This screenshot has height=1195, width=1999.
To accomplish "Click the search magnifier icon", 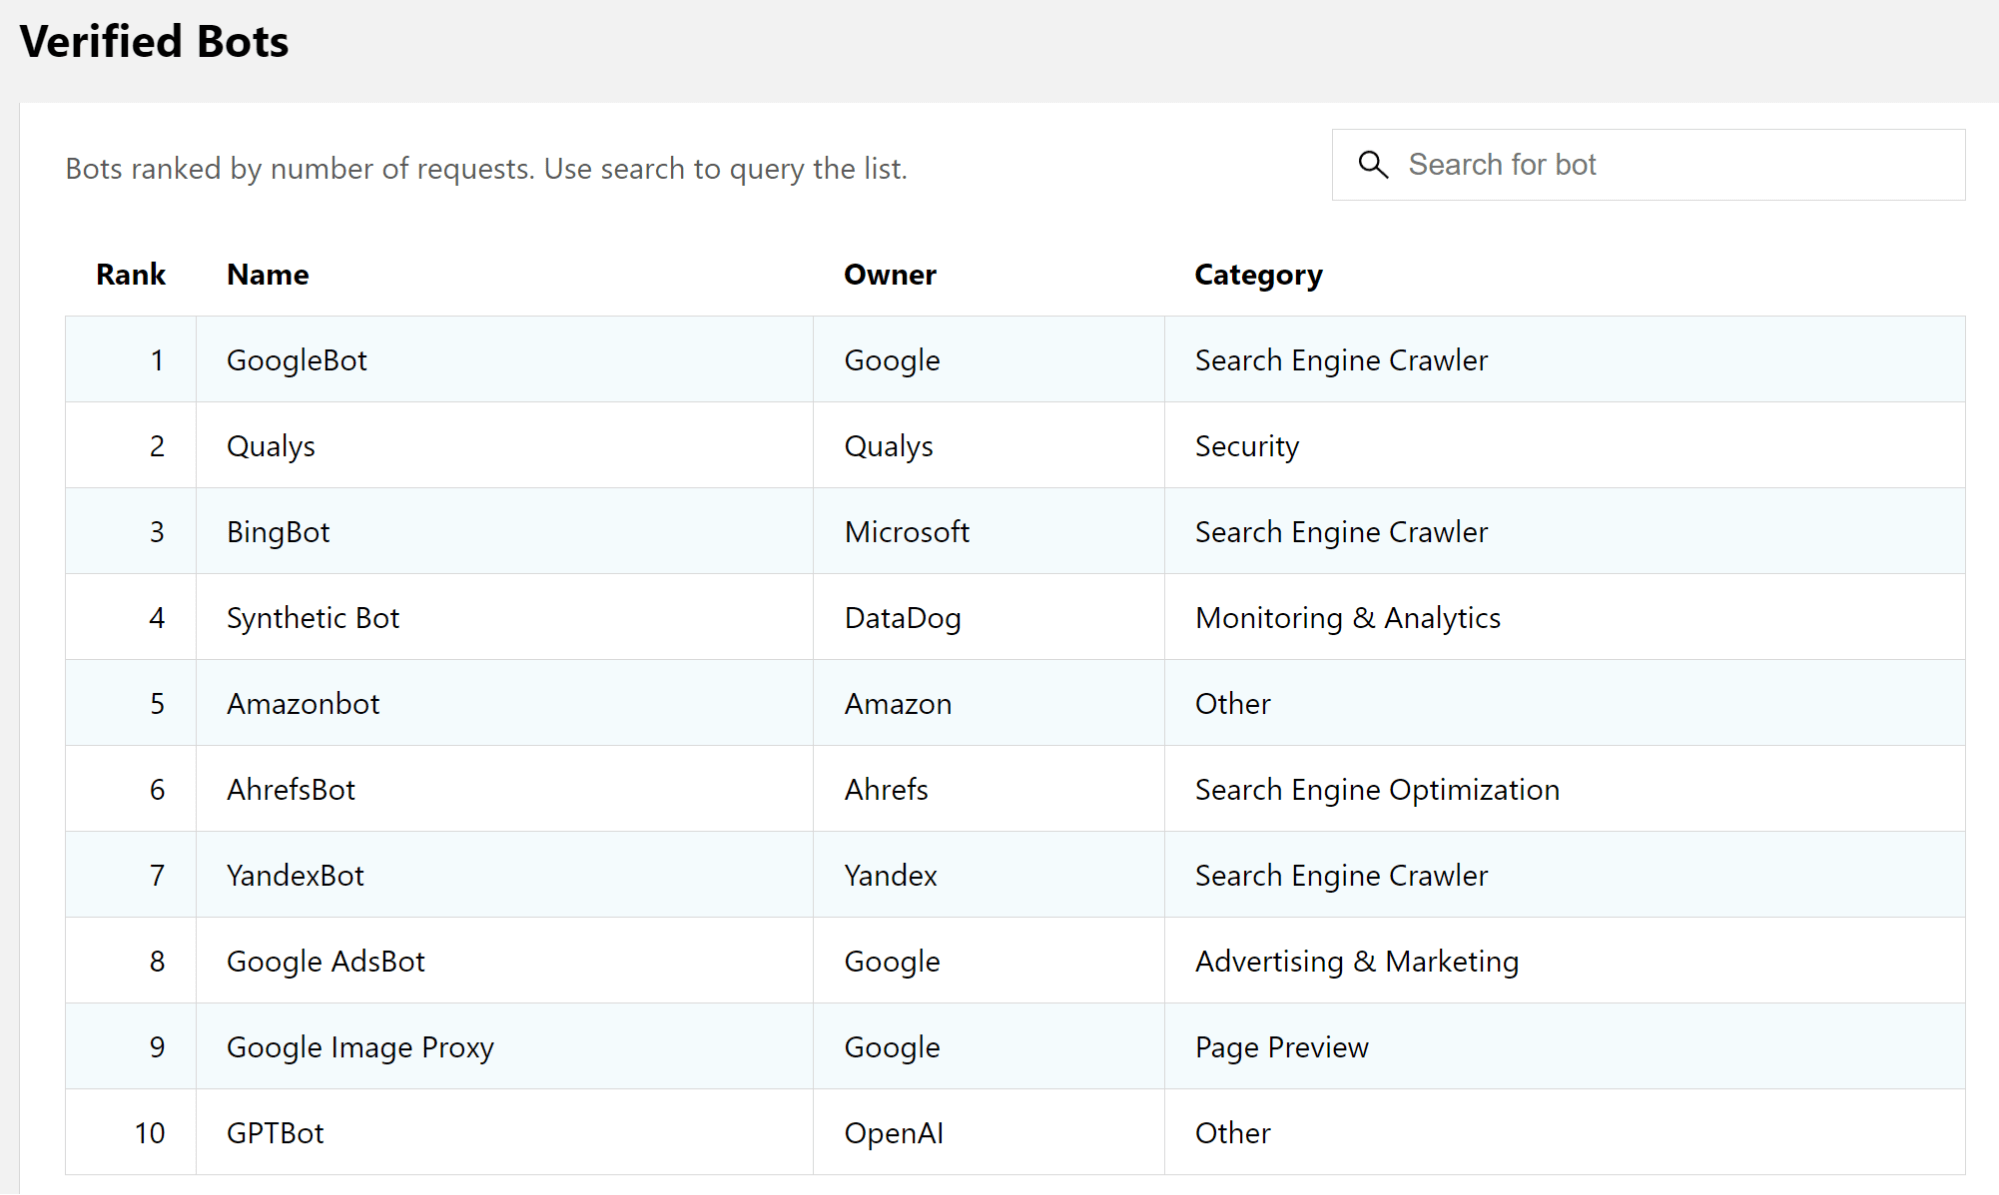I will pyautogui.click(x=1374, y=164).
